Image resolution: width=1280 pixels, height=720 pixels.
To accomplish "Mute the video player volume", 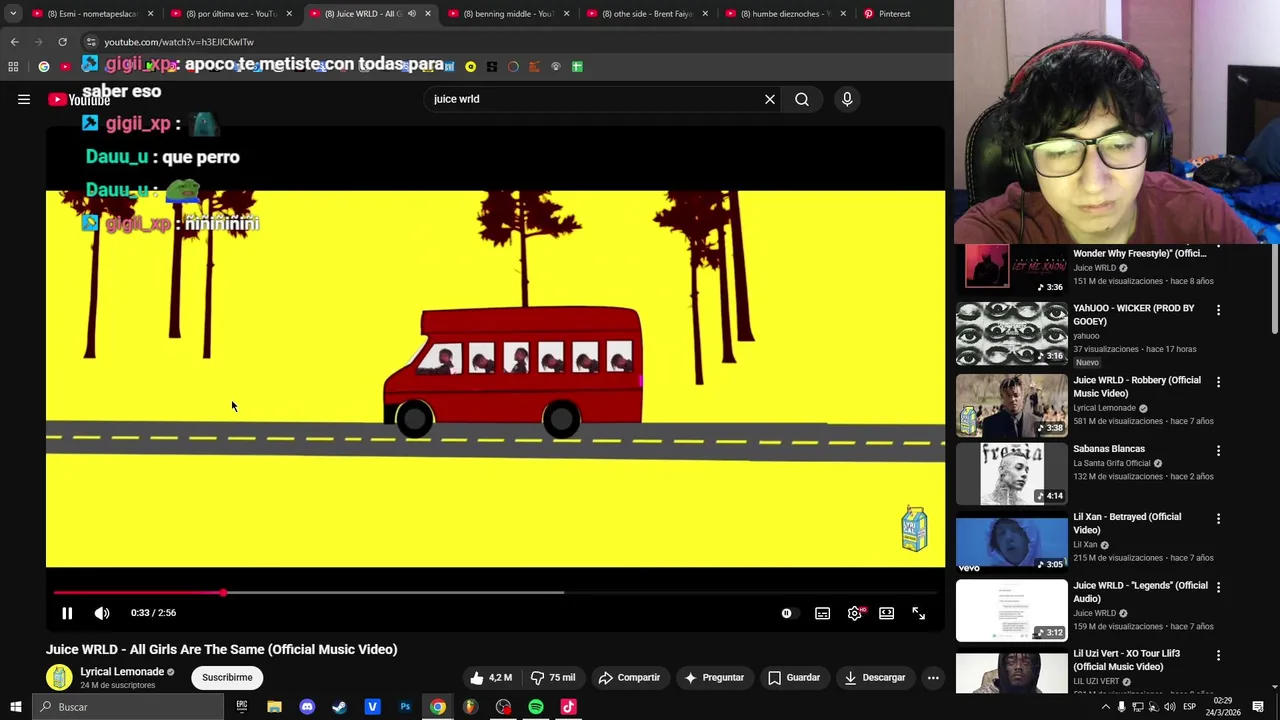I will tap(102, 613).
